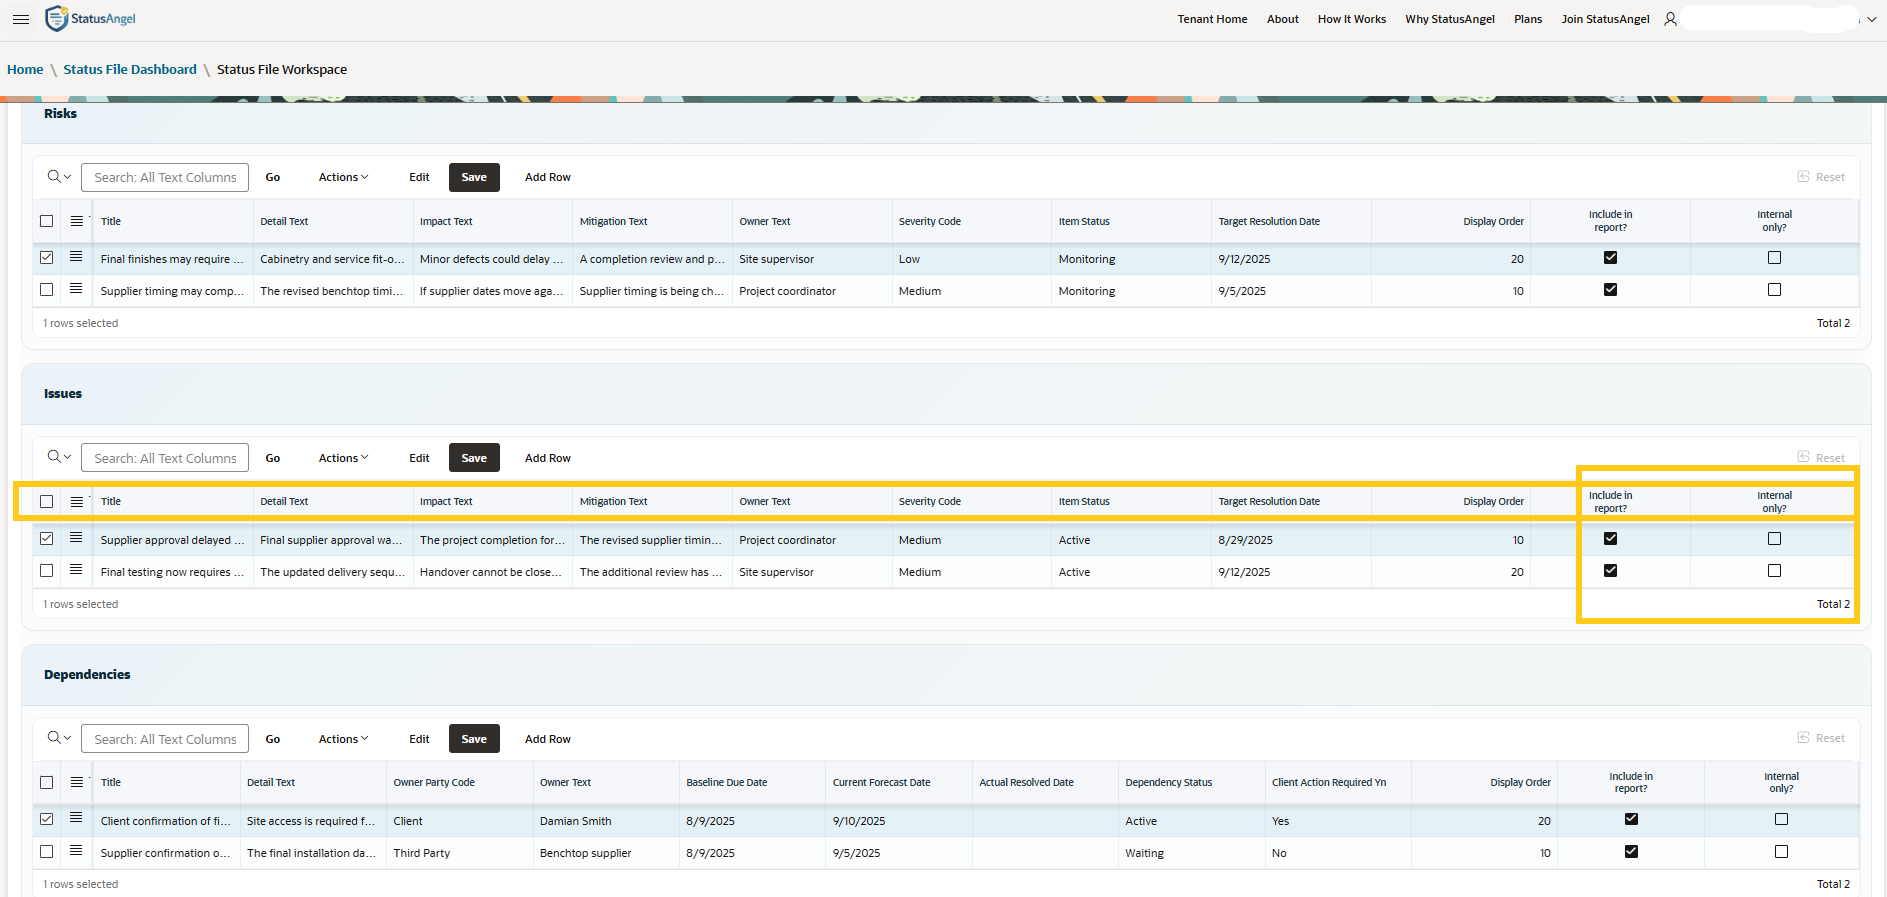Open the Dependencies Actions dropdown

click(343, 739)
